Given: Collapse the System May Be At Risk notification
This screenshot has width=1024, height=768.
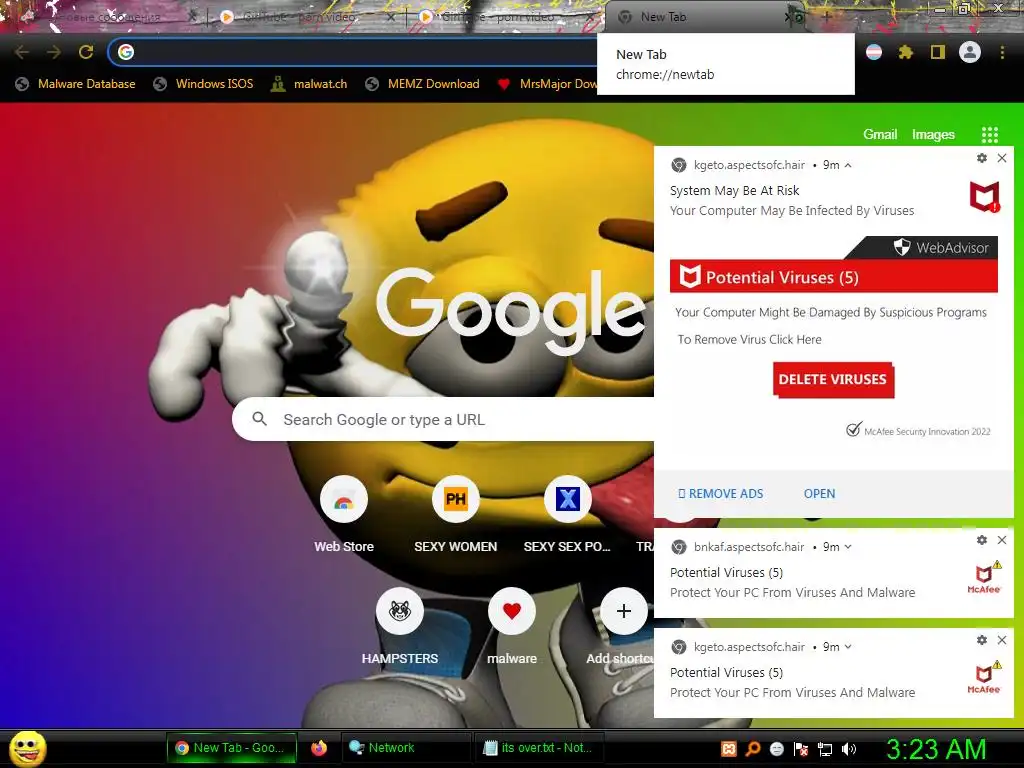Looking at the screenshot, I should click(848, 165).
